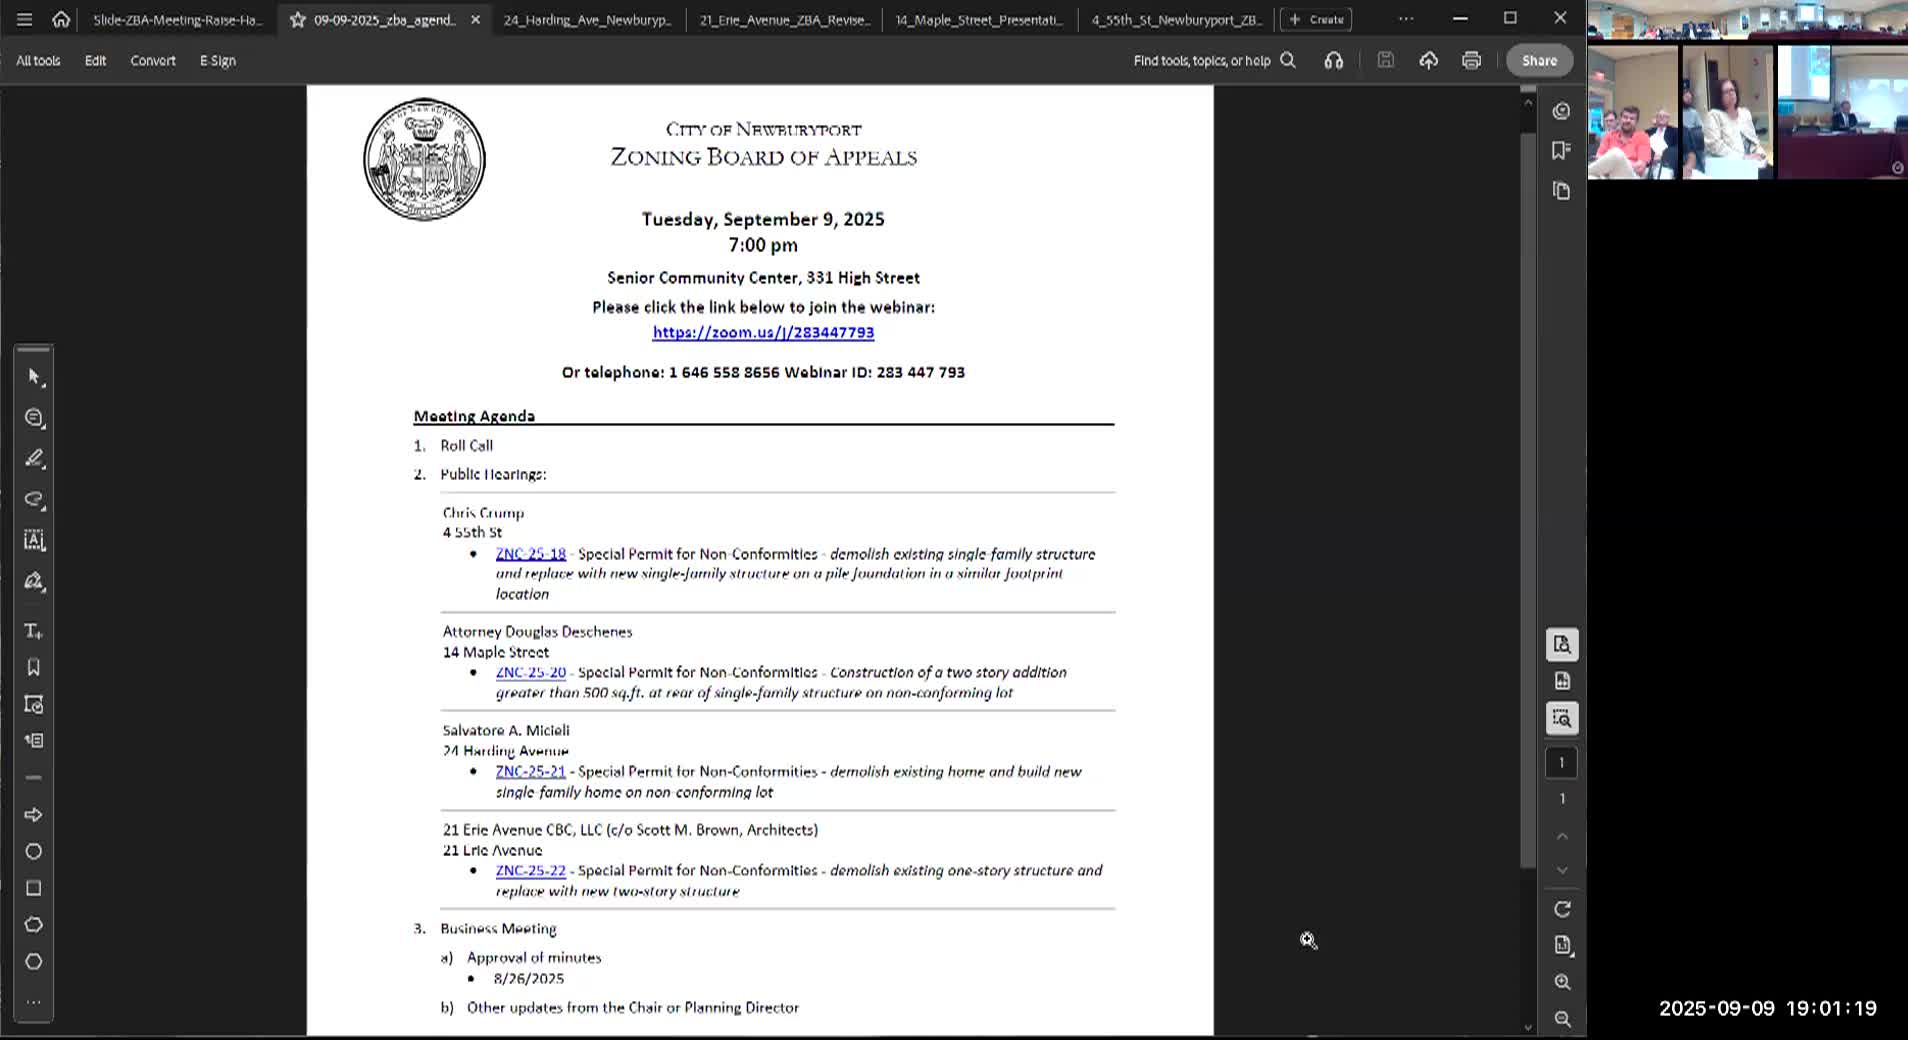The image size is (1908, 1040).
Task: Print the document with printer icon
Action: pos(1471,60)
